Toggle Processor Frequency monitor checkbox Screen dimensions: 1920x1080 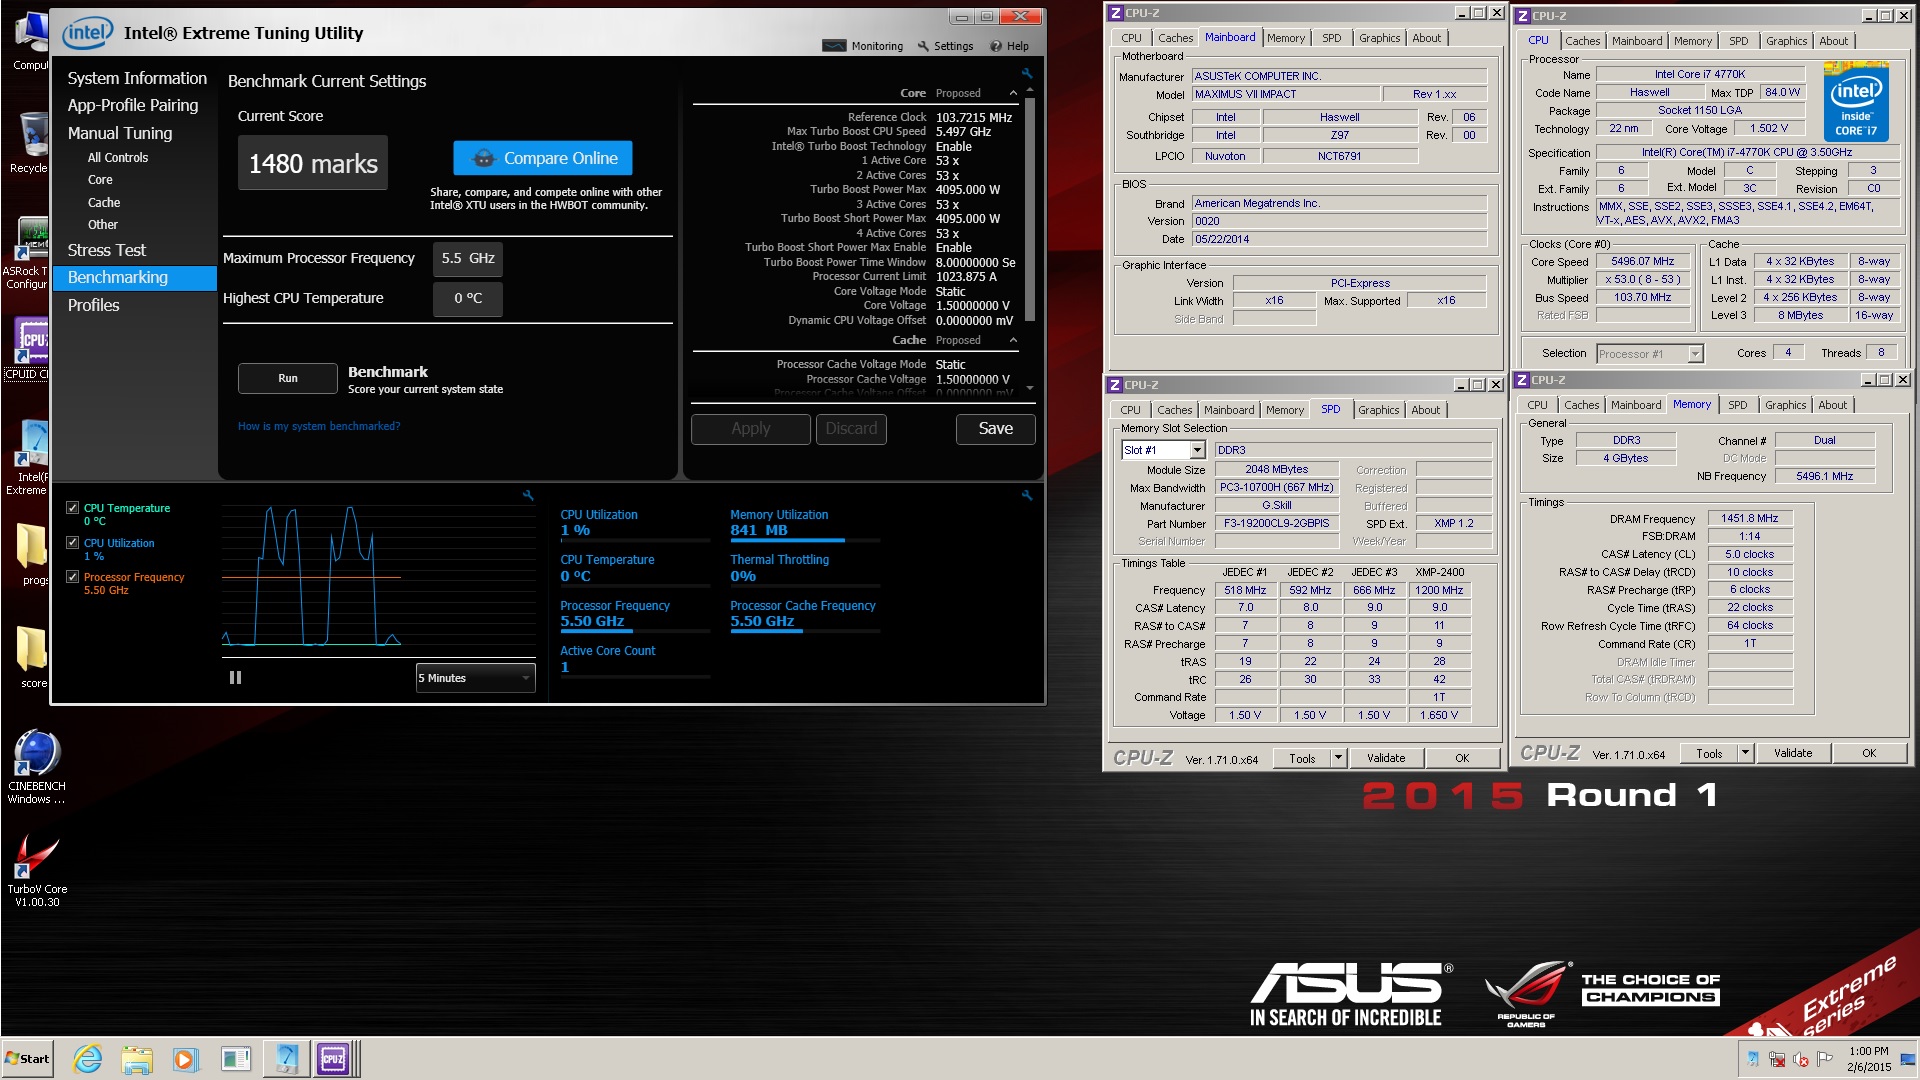tap(72, 577)
